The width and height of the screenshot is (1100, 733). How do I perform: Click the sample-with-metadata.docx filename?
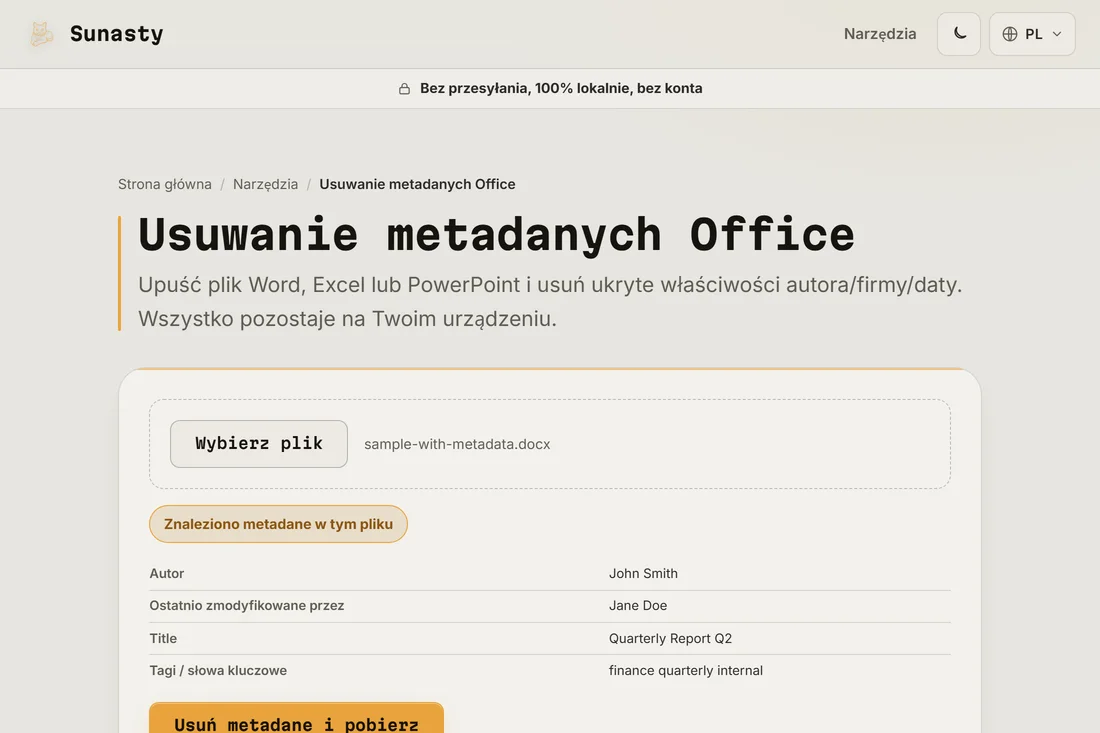pyautogui.click(x=457, y=444)
